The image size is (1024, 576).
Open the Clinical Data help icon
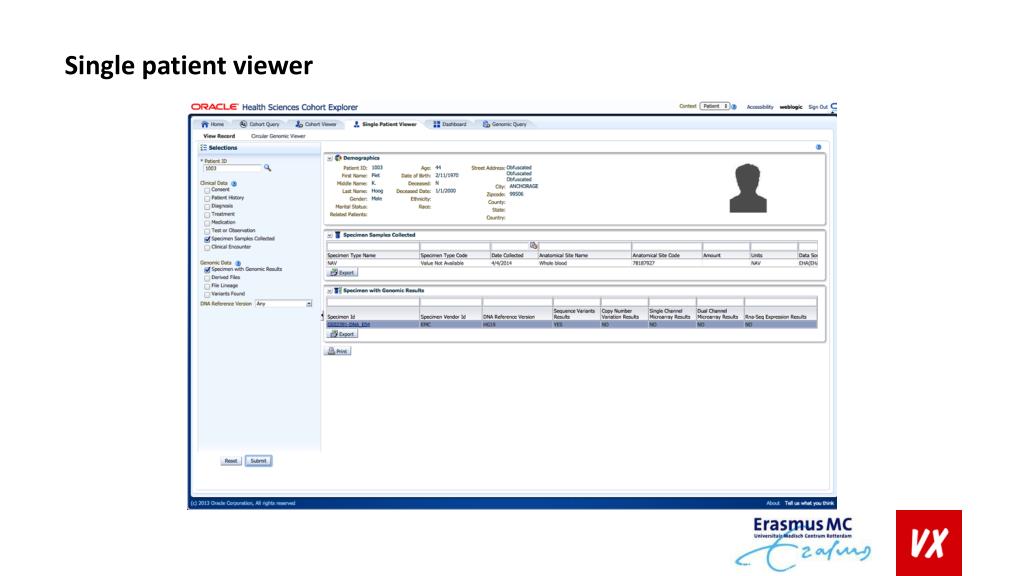[x=234, y=184]
